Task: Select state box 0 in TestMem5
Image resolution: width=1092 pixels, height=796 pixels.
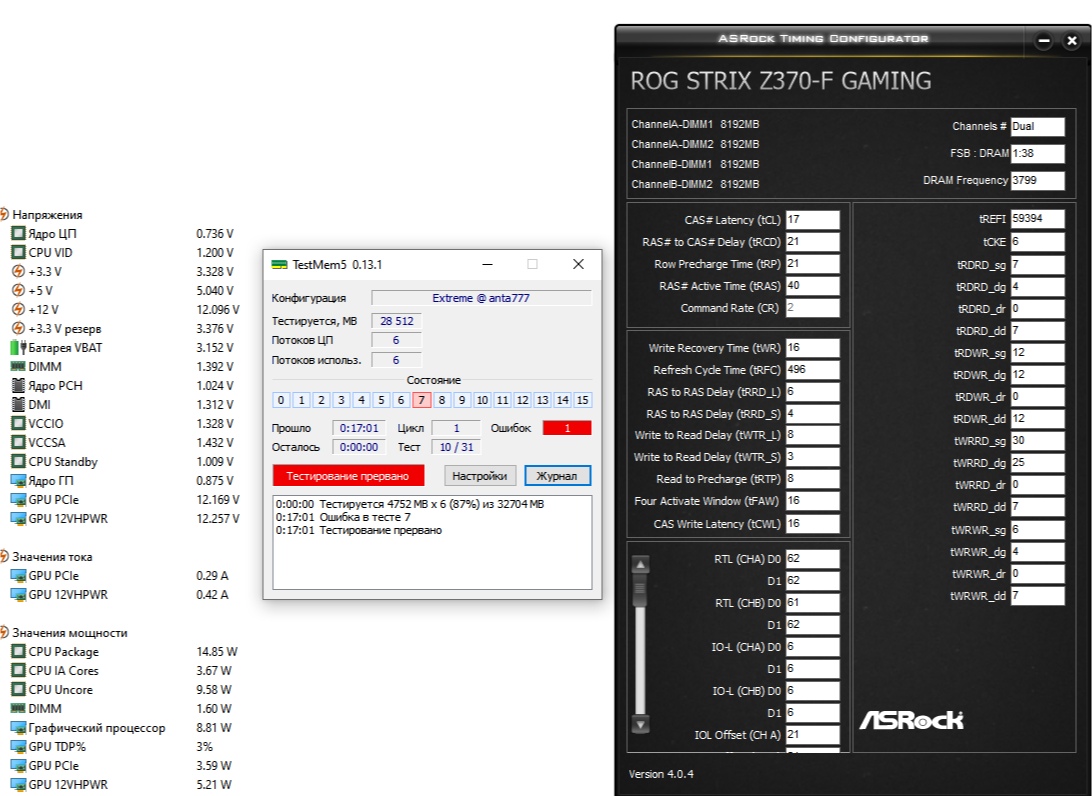Action: click(x=281, y=400)
